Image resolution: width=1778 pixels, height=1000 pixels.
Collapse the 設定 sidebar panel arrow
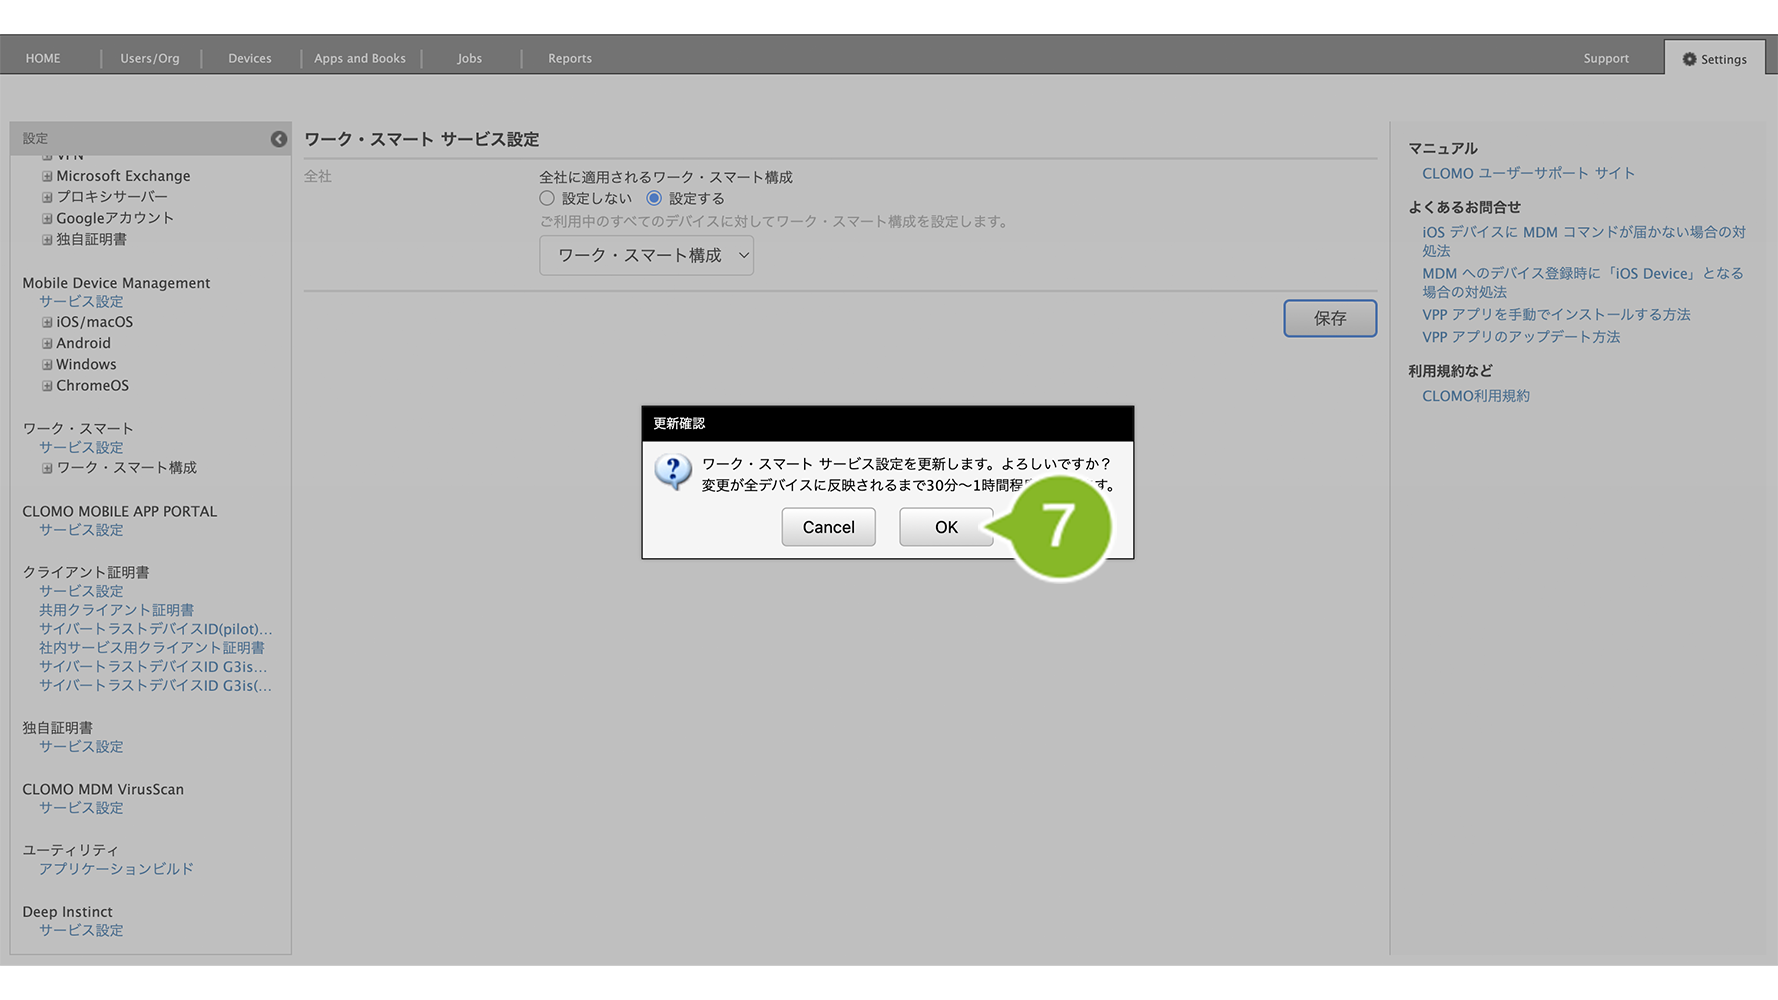coord(278,139)
